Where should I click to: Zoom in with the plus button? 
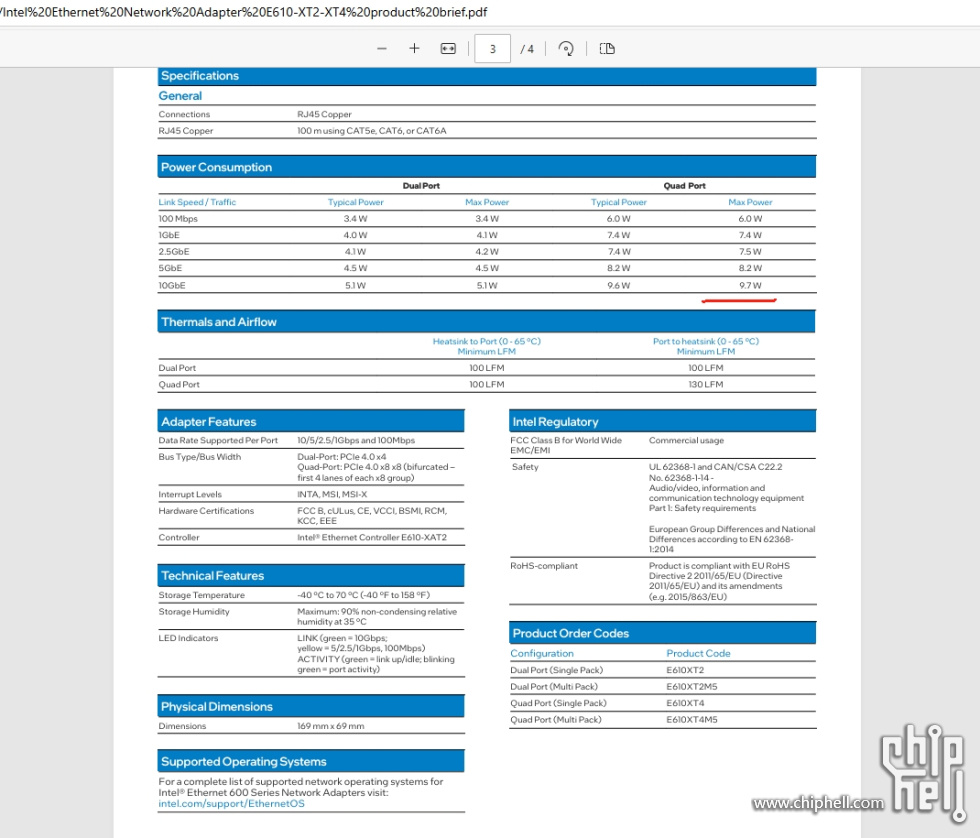click(414, 49)
